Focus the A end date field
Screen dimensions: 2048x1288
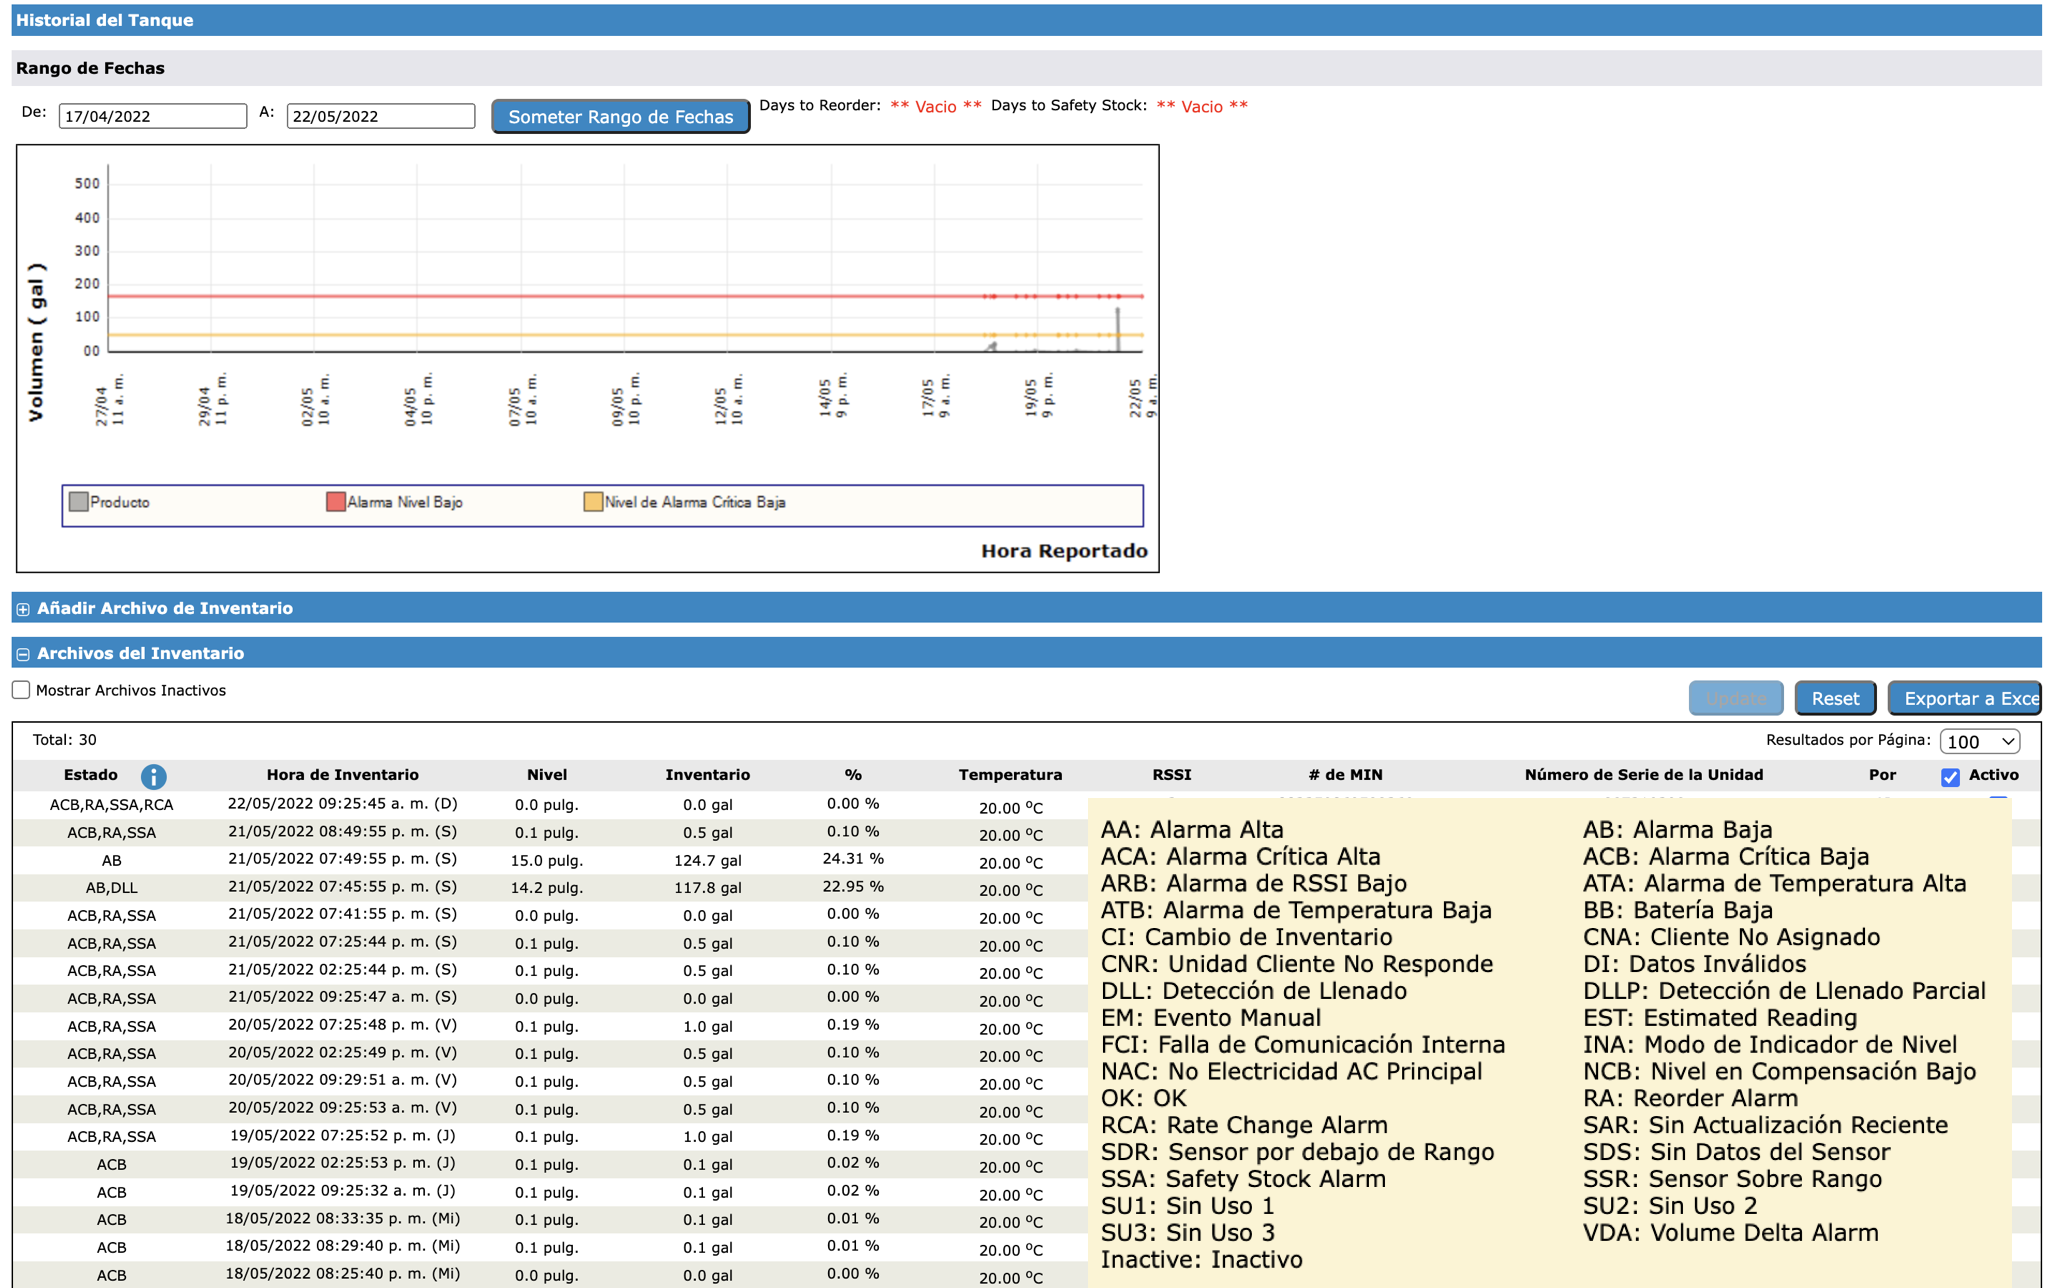click(x=381, y=116)
